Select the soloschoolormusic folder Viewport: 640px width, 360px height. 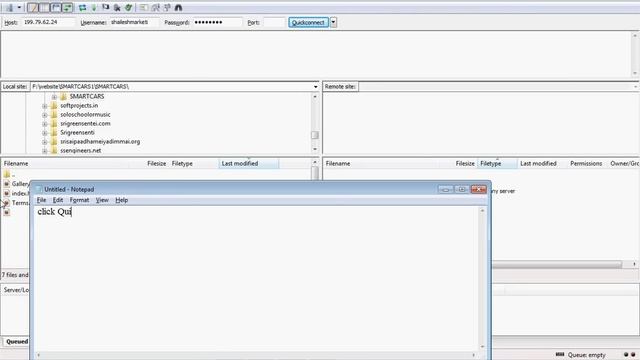(x=85, y=114)
